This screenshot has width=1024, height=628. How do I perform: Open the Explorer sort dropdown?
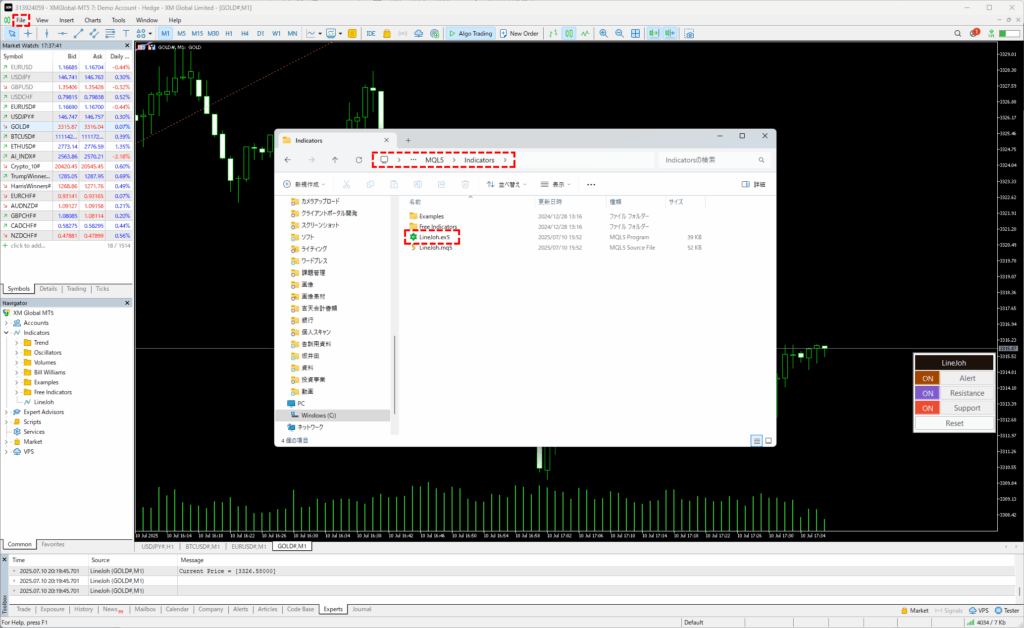click(506, 185)
